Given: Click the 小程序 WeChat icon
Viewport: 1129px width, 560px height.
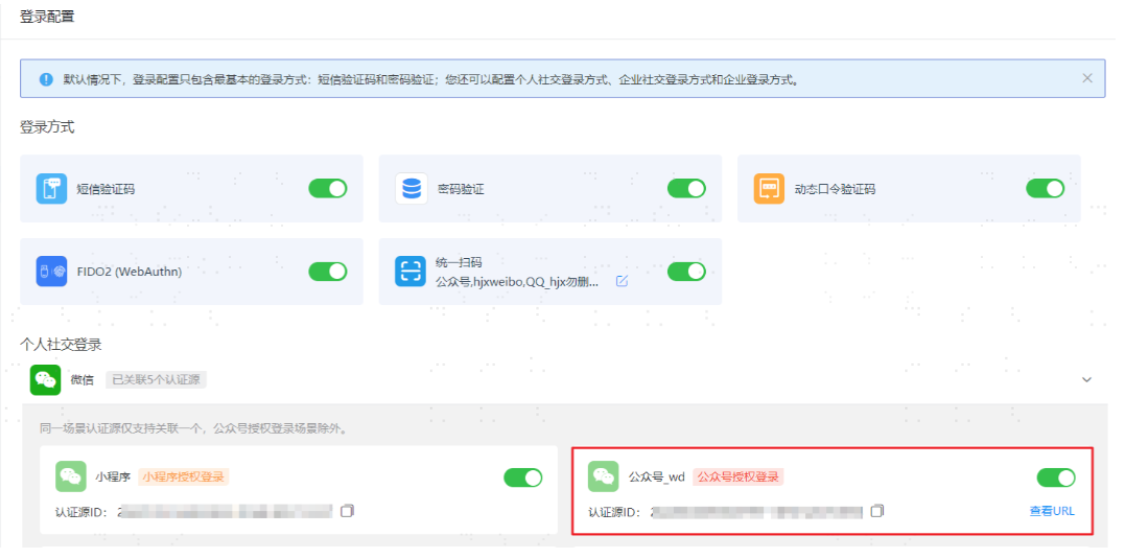Looking at the screenshot, I should tap(71, 477).
